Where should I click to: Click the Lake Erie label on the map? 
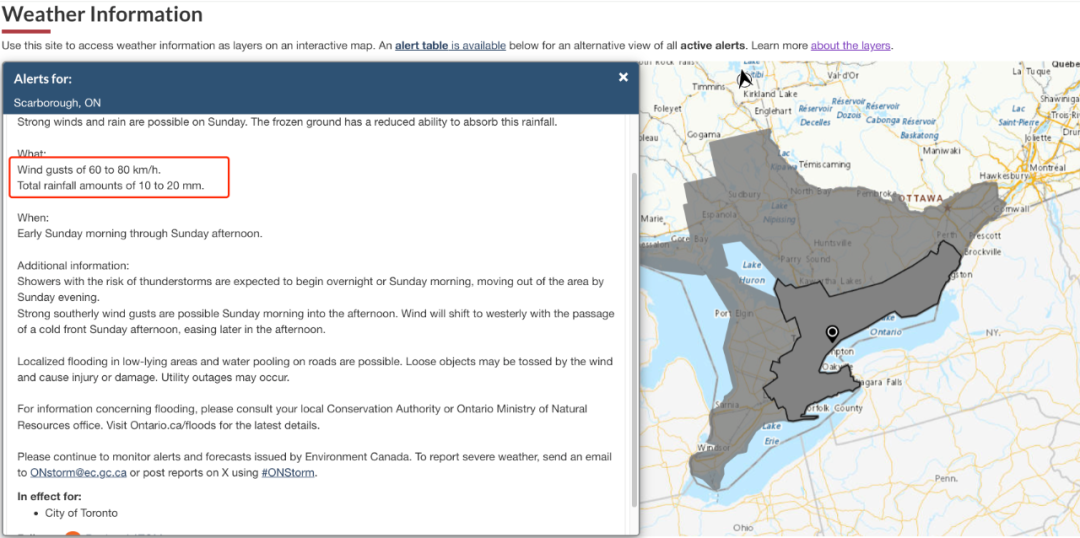770,433
